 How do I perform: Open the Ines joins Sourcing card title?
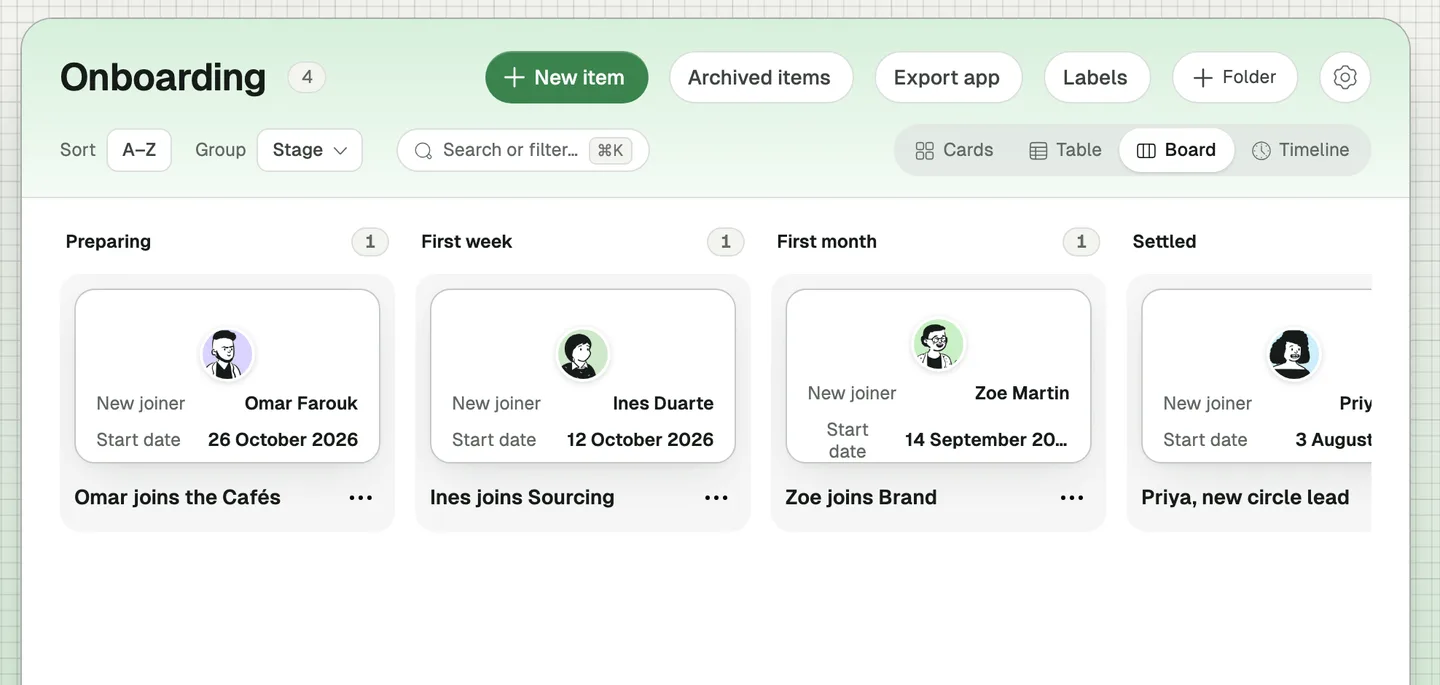(x=522, y=497)
